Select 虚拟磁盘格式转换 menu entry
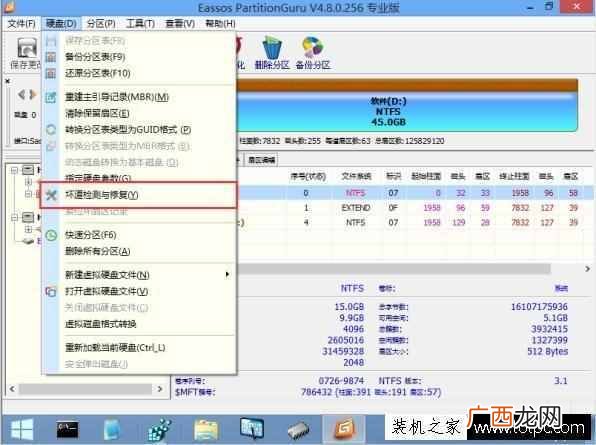 point(140,324)
